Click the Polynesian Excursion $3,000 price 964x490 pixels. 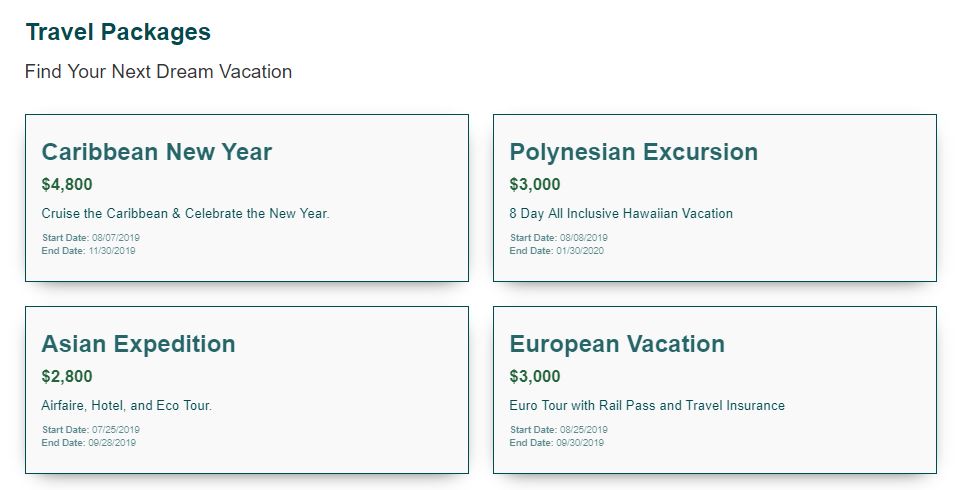535,185
